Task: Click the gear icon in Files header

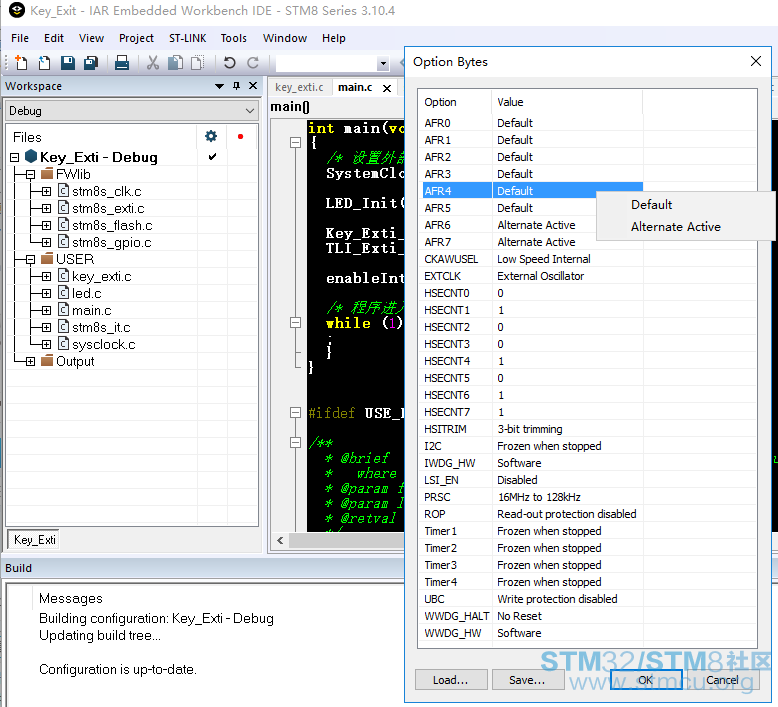Action: (211, 136)
